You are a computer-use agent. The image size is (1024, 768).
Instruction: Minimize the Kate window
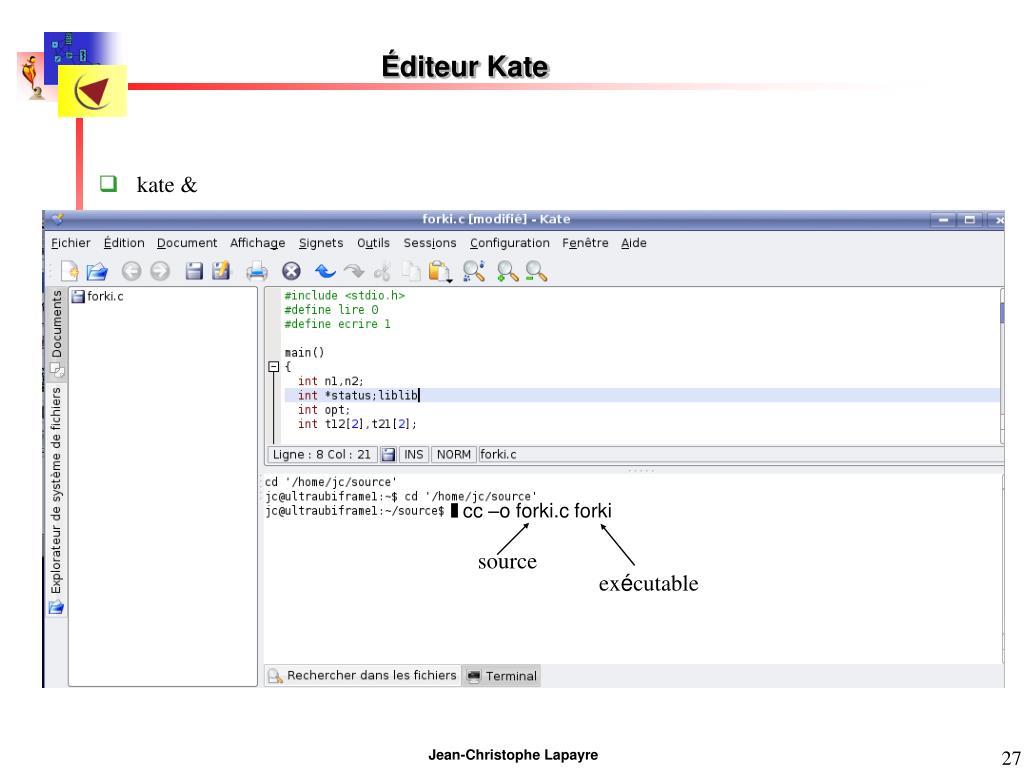click(942, 220)
